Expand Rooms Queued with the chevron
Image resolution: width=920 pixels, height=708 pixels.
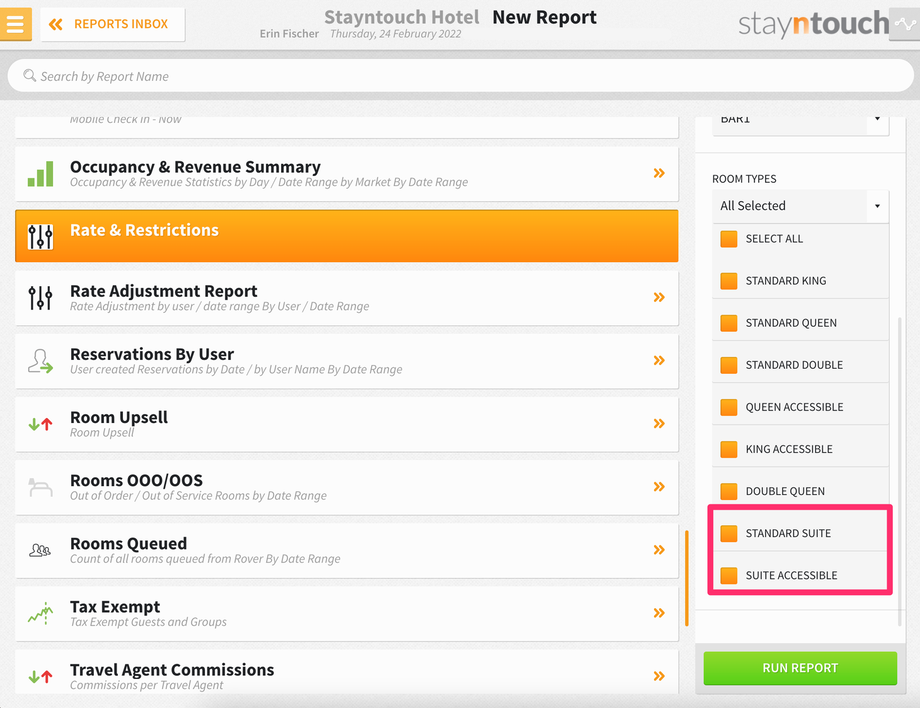(659, 550)
